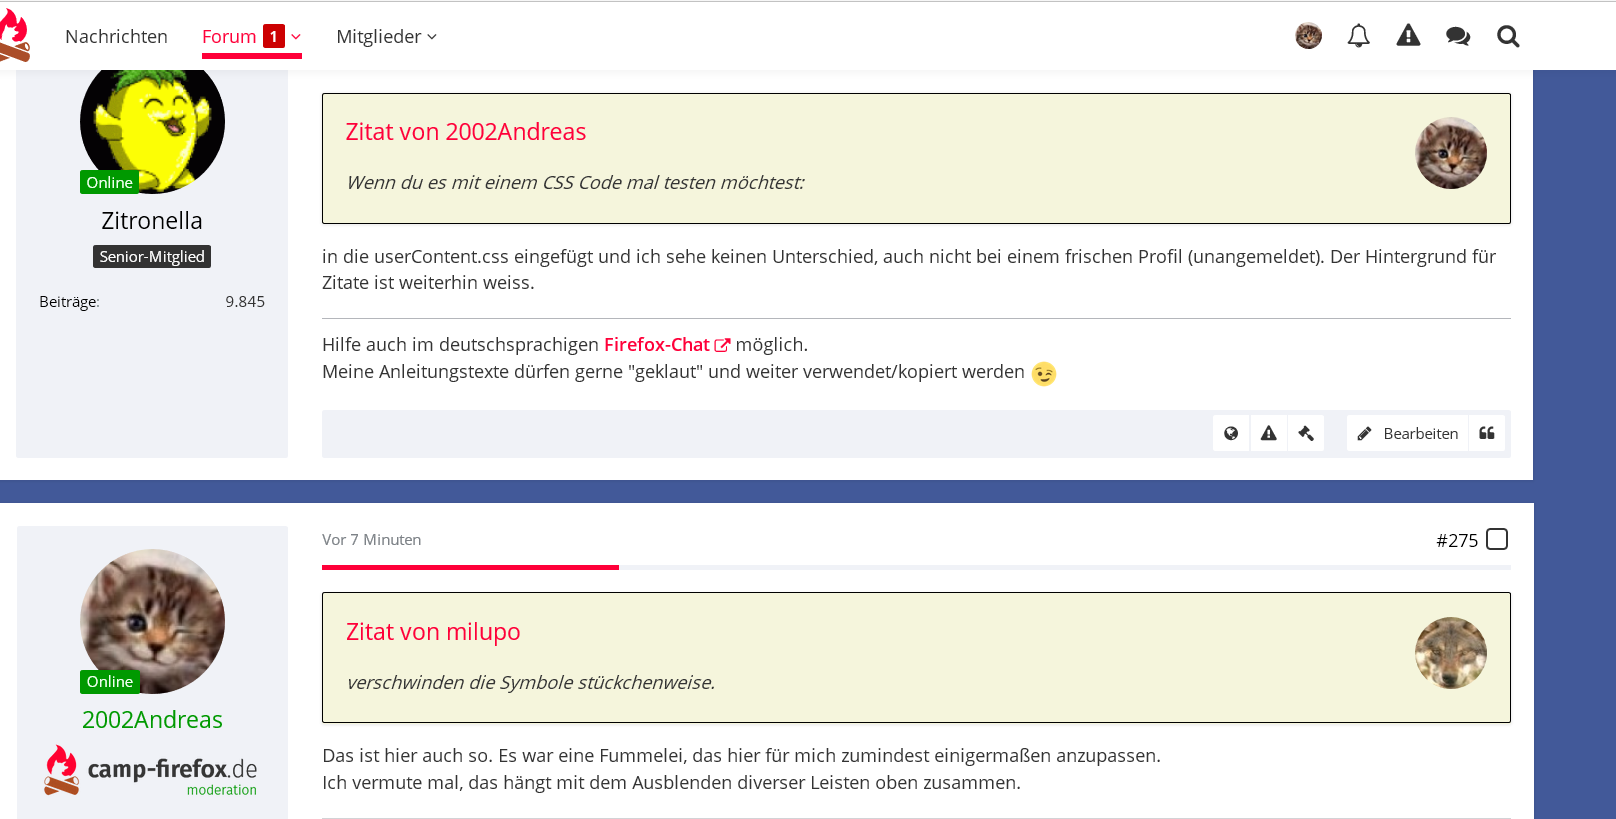
Task: Select the Forum tab
Action: click(229, 37)
